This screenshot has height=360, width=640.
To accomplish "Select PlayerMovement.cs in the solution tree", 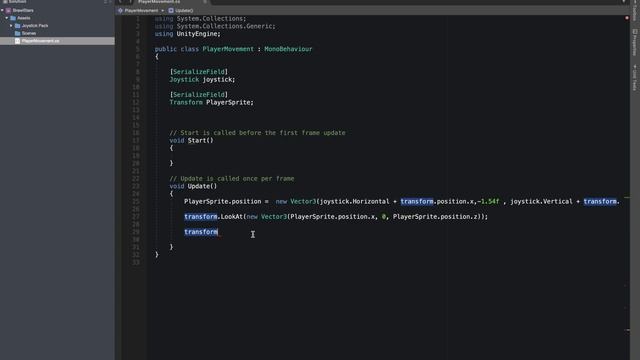I will pyautogui.click(x=57, y=41).
